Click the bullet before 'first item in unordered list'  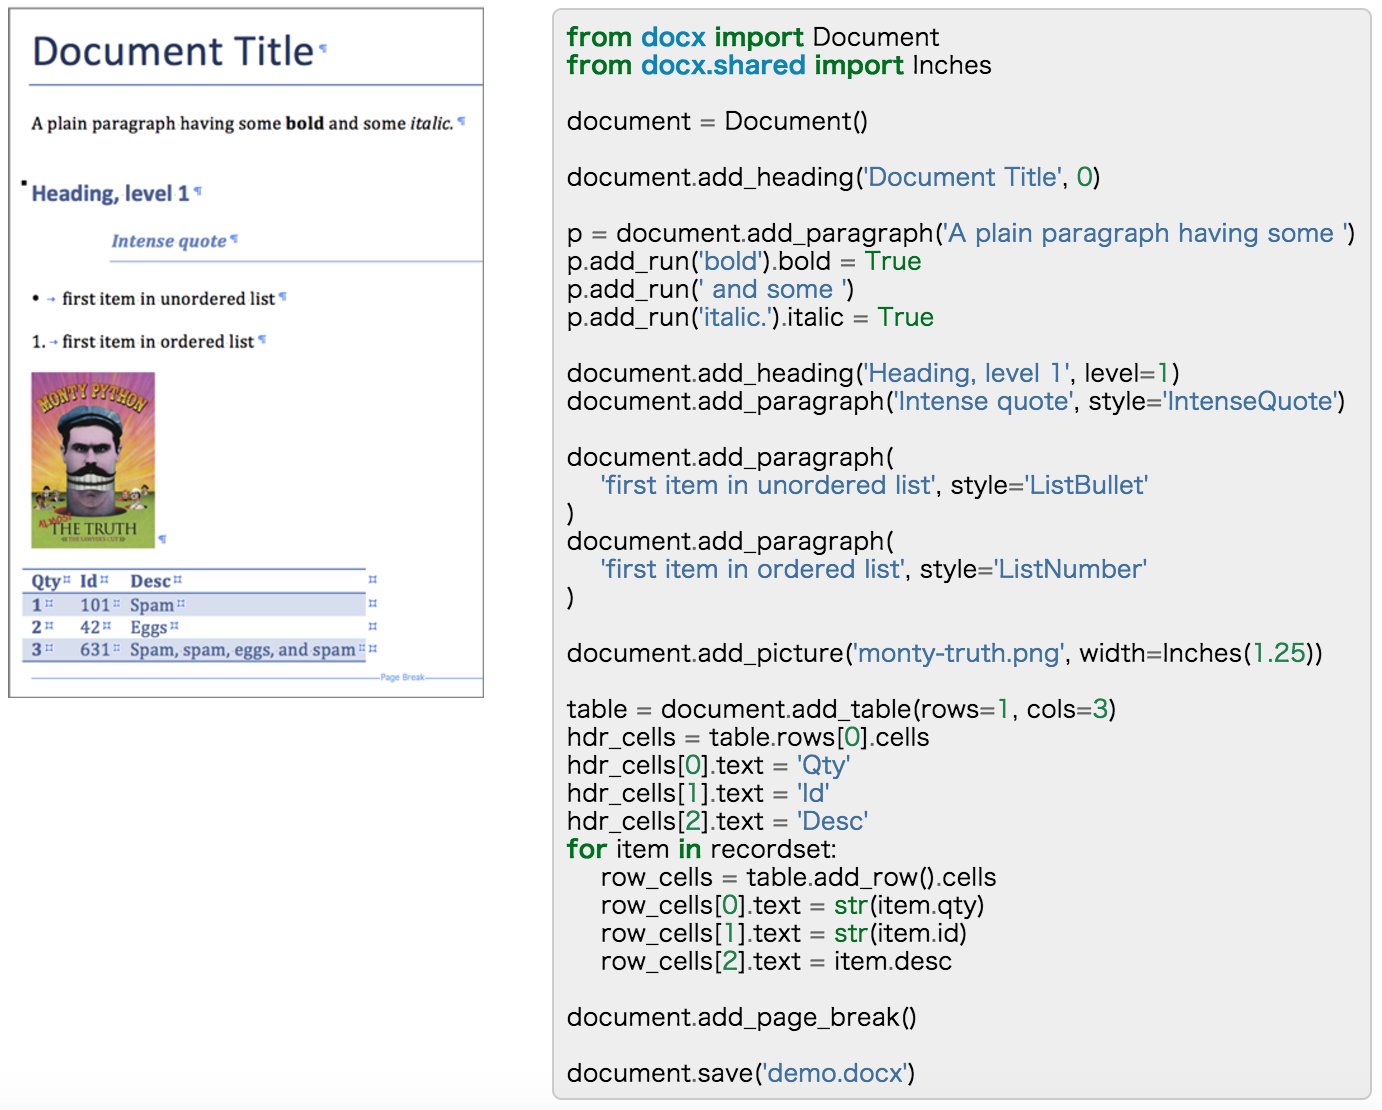tap(36, 299)
